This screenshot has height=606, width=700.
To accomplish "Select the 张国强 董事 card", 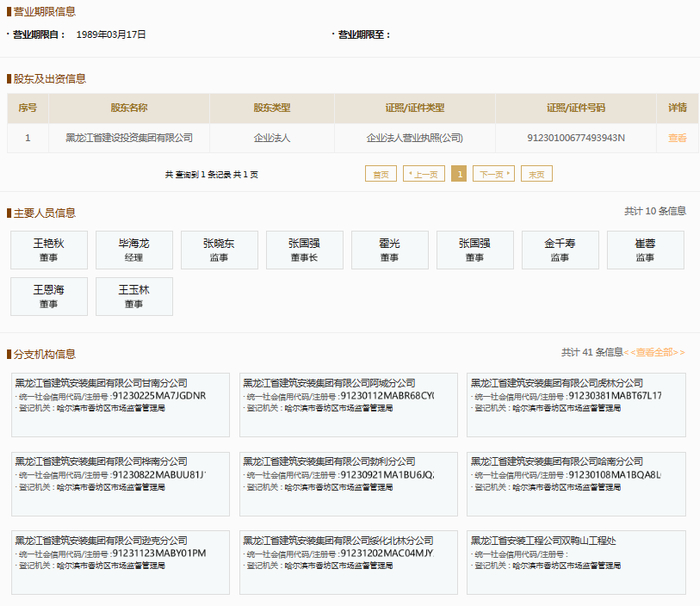I will 475,250.
